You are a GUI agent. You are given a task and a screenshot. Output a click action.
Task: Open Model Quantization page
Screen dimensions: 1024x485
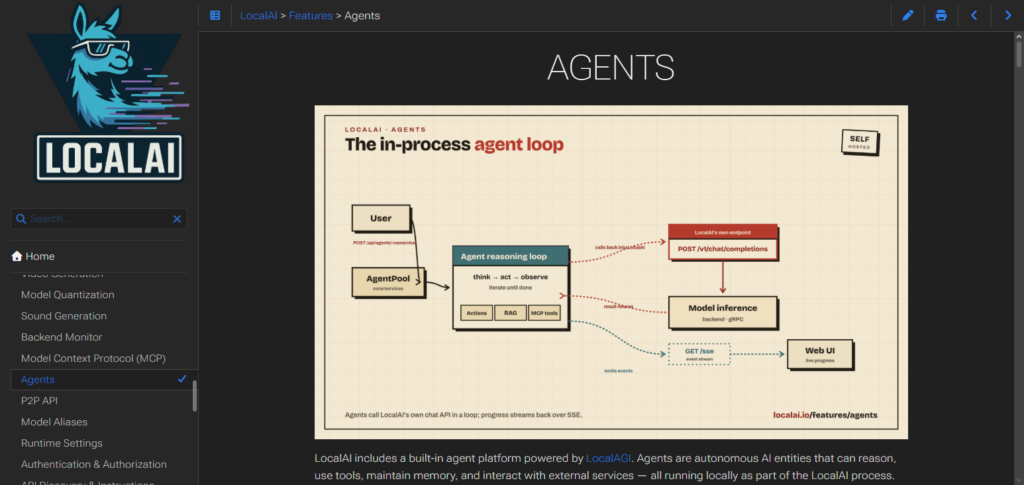pyautogui.click(x=68, y=294)
